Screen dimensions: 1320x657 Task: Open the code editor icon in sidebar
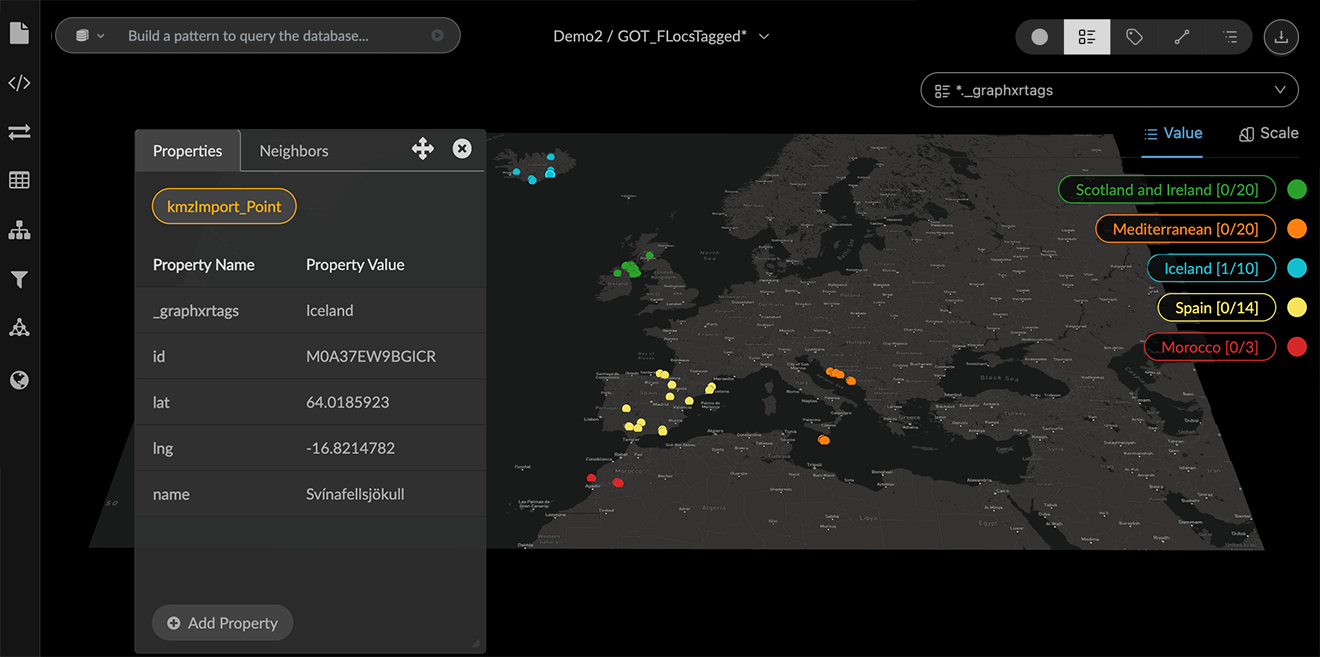(x=19, y=83)
